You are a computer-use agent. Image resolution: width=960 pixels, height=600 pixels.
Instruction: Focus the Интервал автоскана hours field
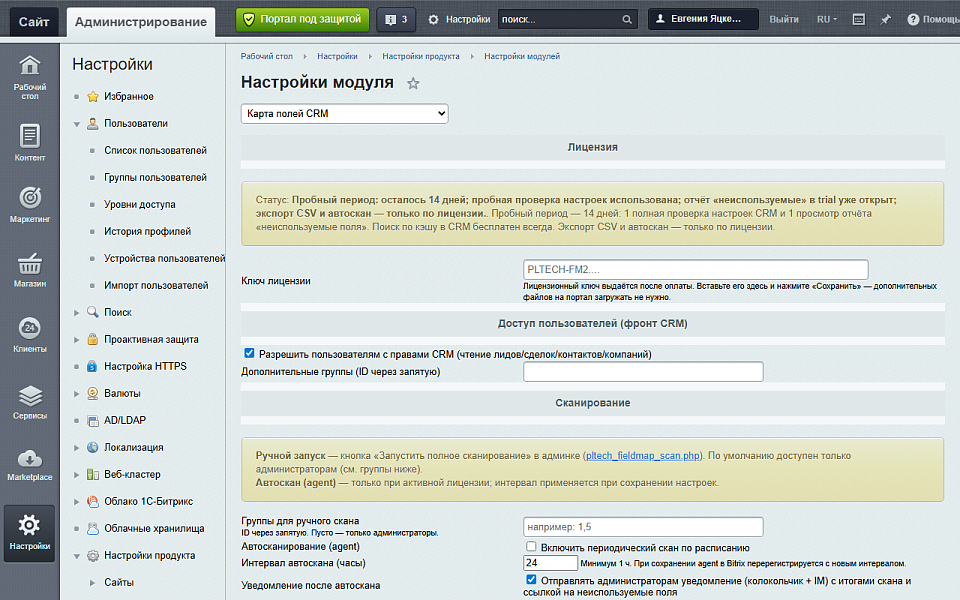(550, 563)
